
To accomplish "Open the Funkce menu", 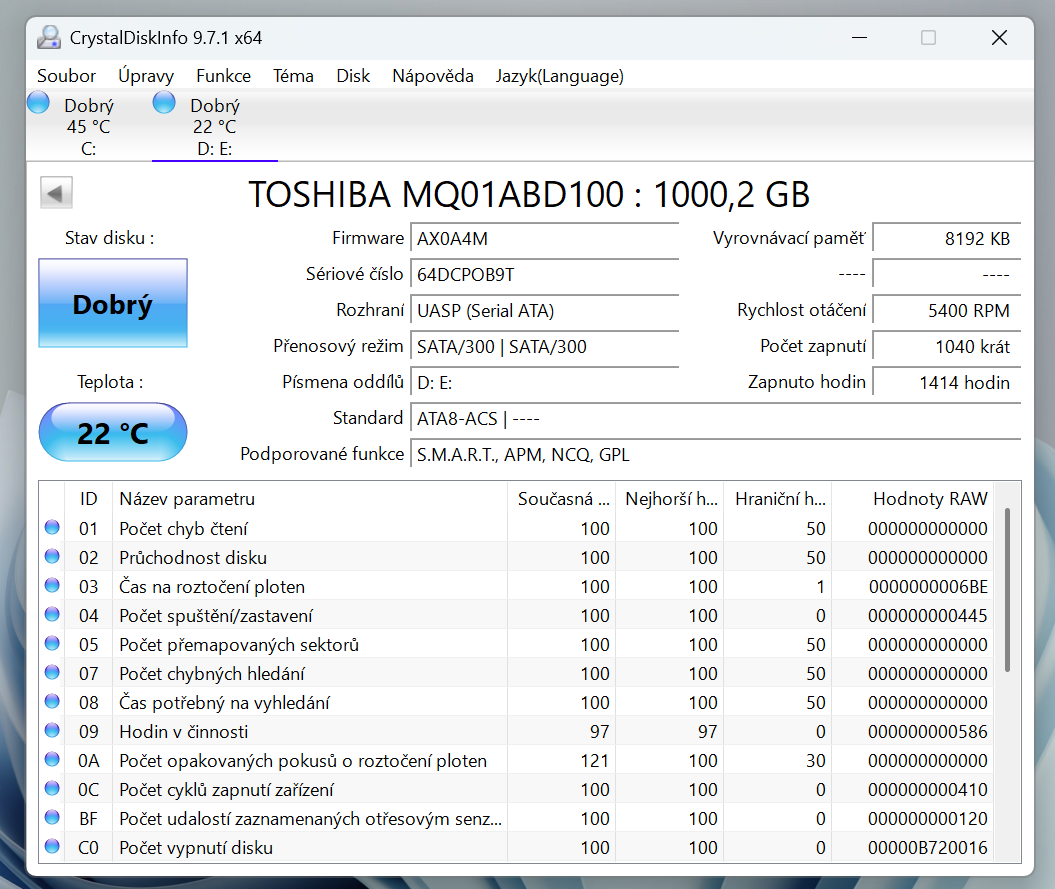I will tap(223, 75).
